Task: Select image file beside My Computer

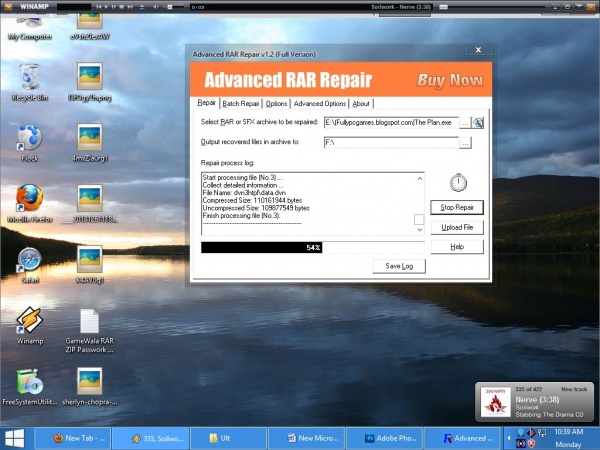Action: click(x=90, y=28)
